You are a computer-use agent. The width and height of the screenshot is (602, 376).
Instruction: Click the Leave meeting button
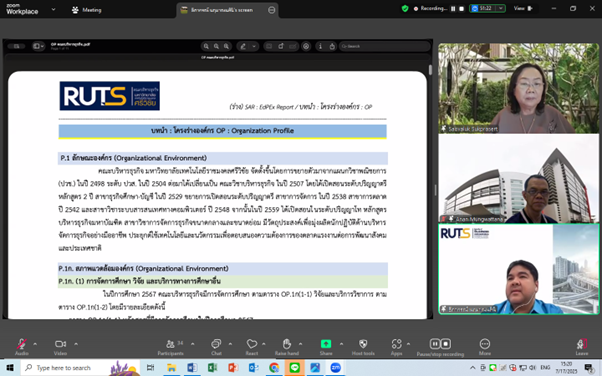[581, 347]
